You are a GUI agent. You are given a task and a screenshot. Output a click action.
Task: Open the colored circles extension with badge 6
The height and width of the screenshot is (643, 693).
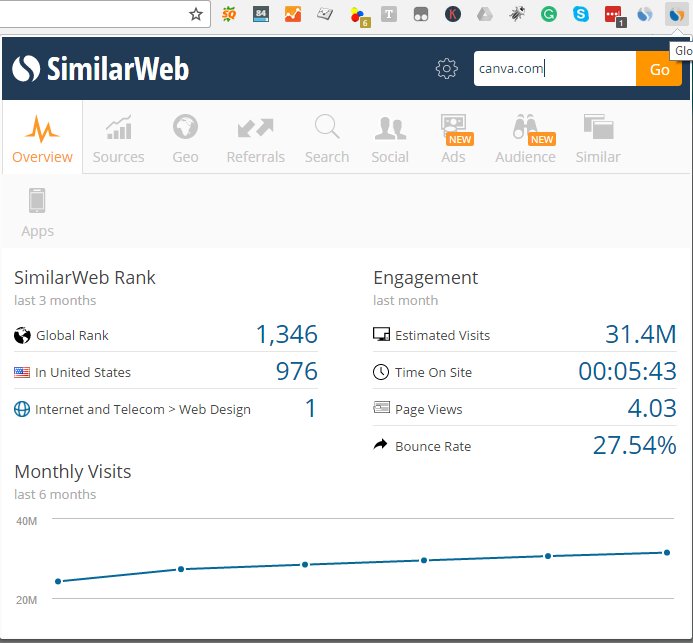point(359,16)
